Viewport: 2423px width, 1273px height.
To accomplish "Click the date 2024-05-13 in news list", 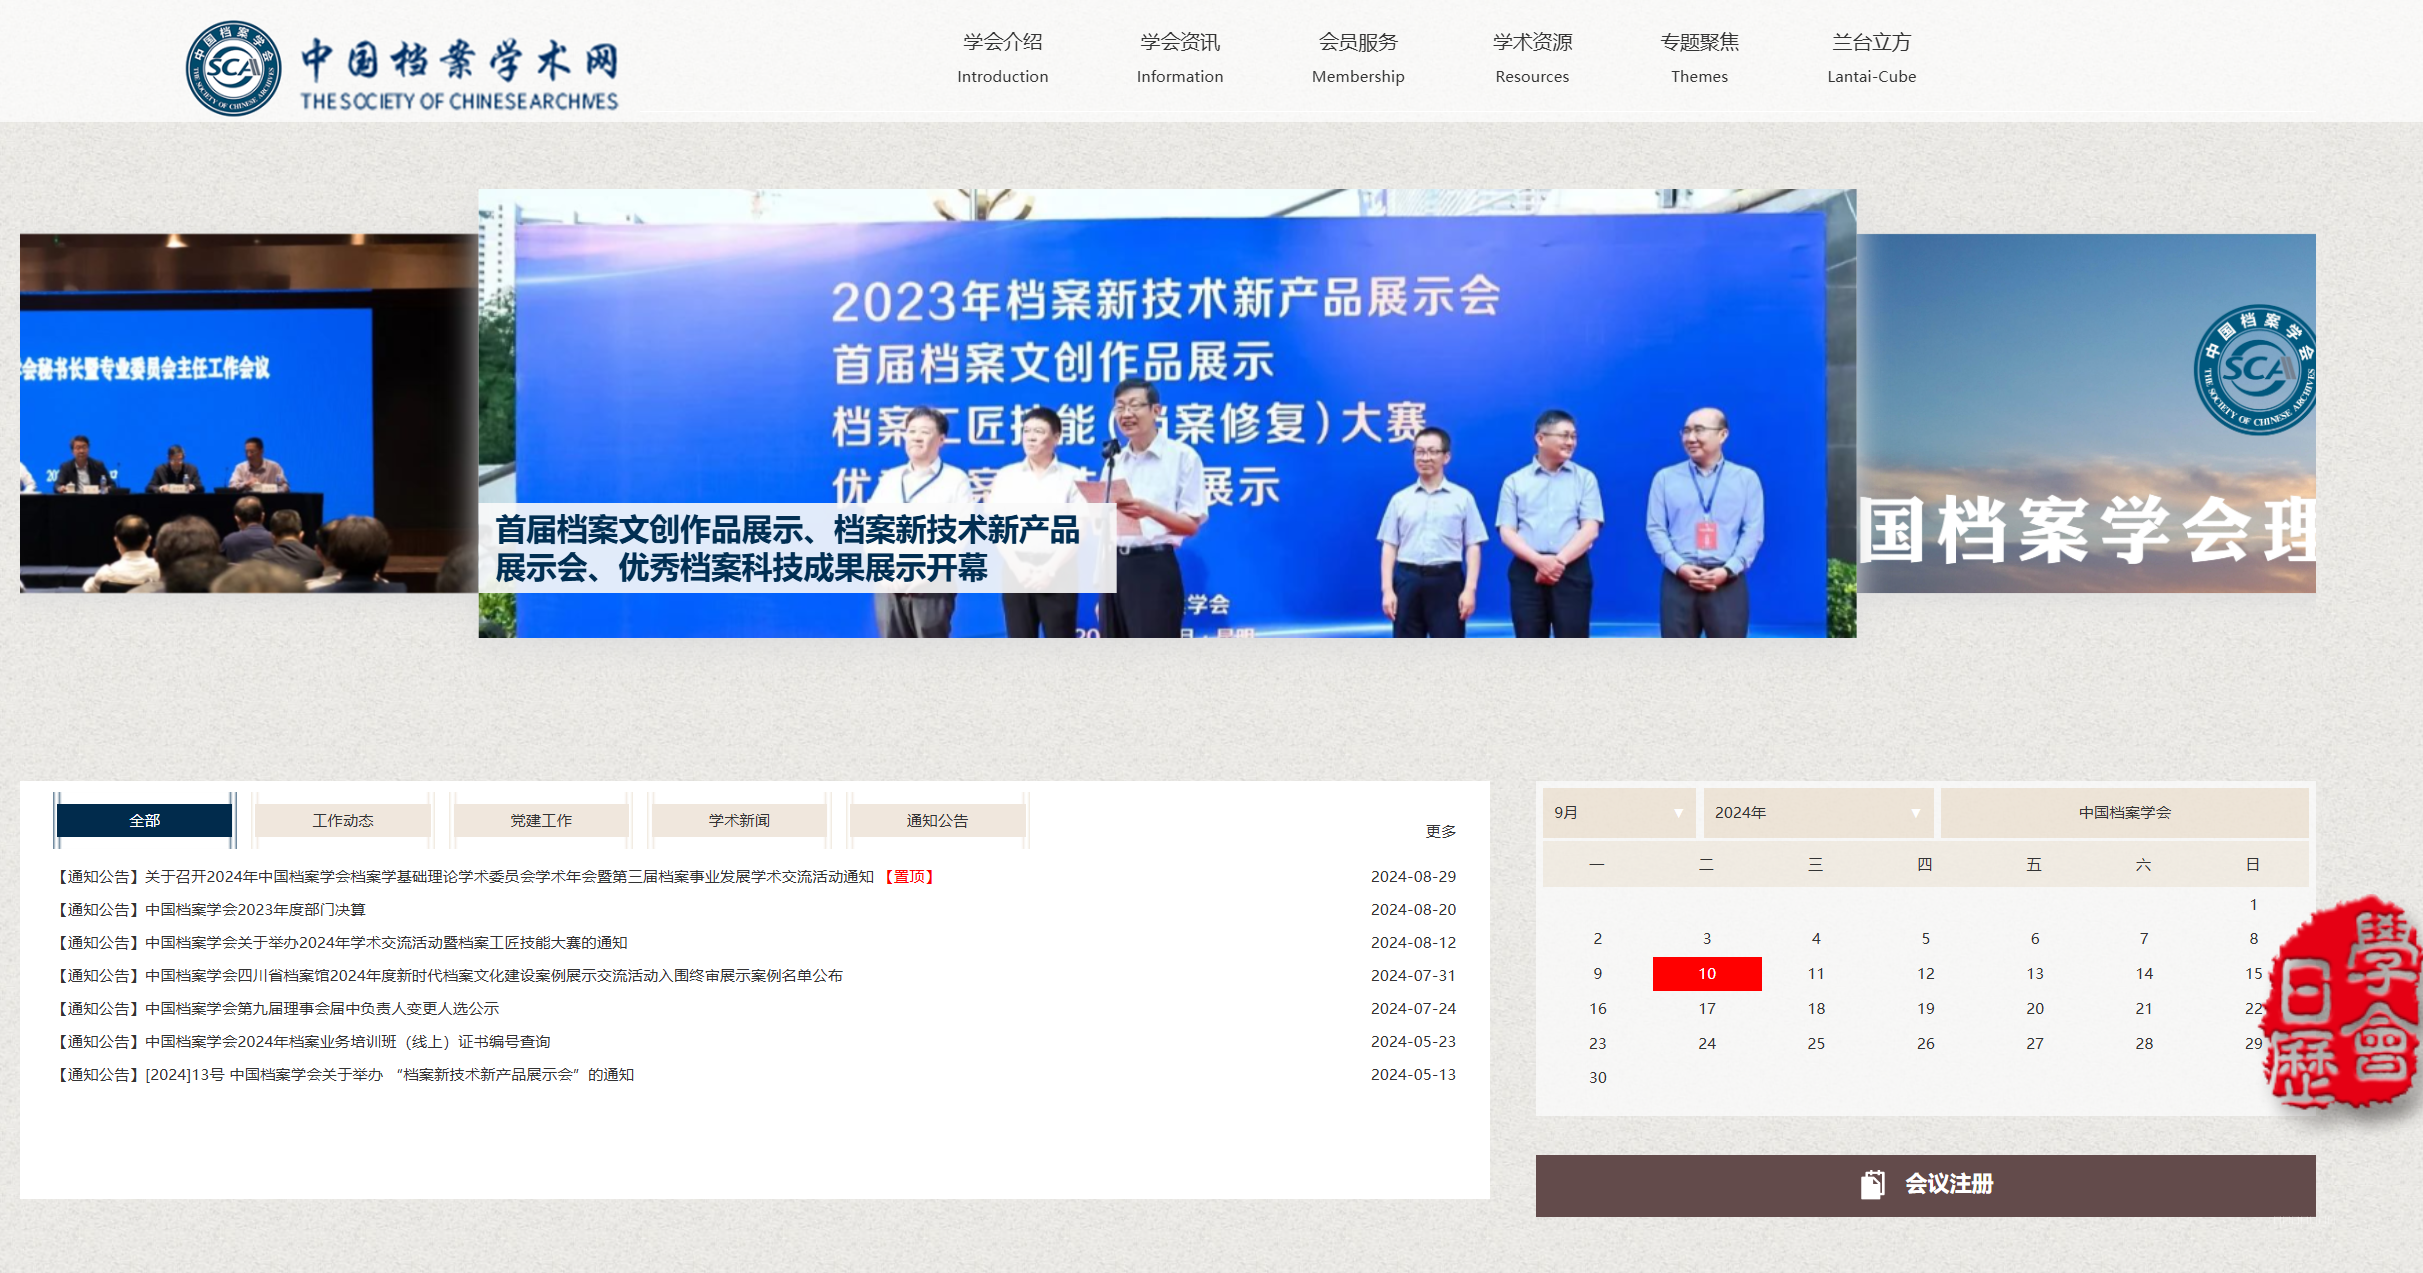I will [1413, 1074].
